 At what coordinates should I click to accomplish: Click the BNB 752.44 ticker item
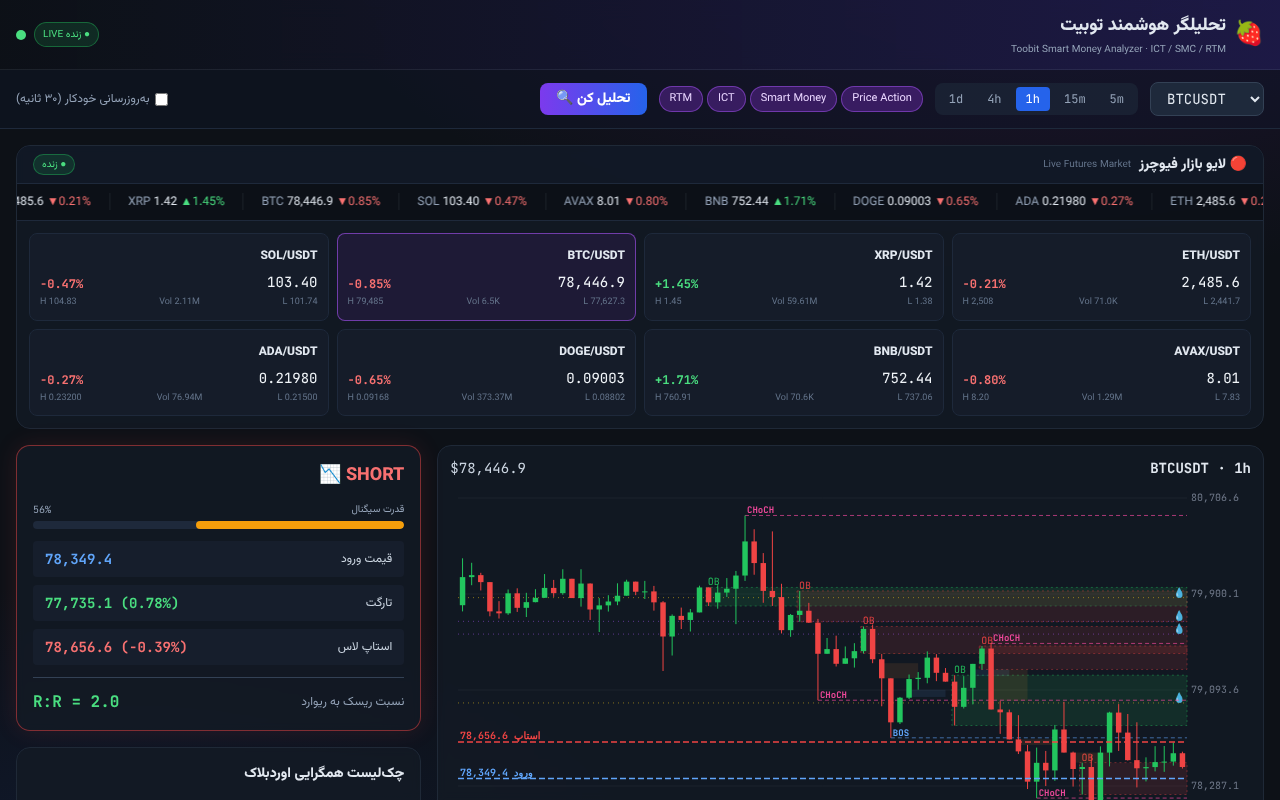(760, 201)
